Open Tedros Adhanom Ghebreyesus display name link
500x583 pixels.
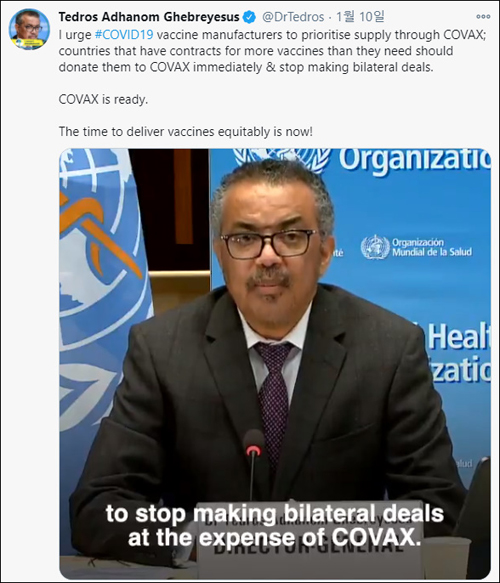pyautogui.click(x=149, y=17)
